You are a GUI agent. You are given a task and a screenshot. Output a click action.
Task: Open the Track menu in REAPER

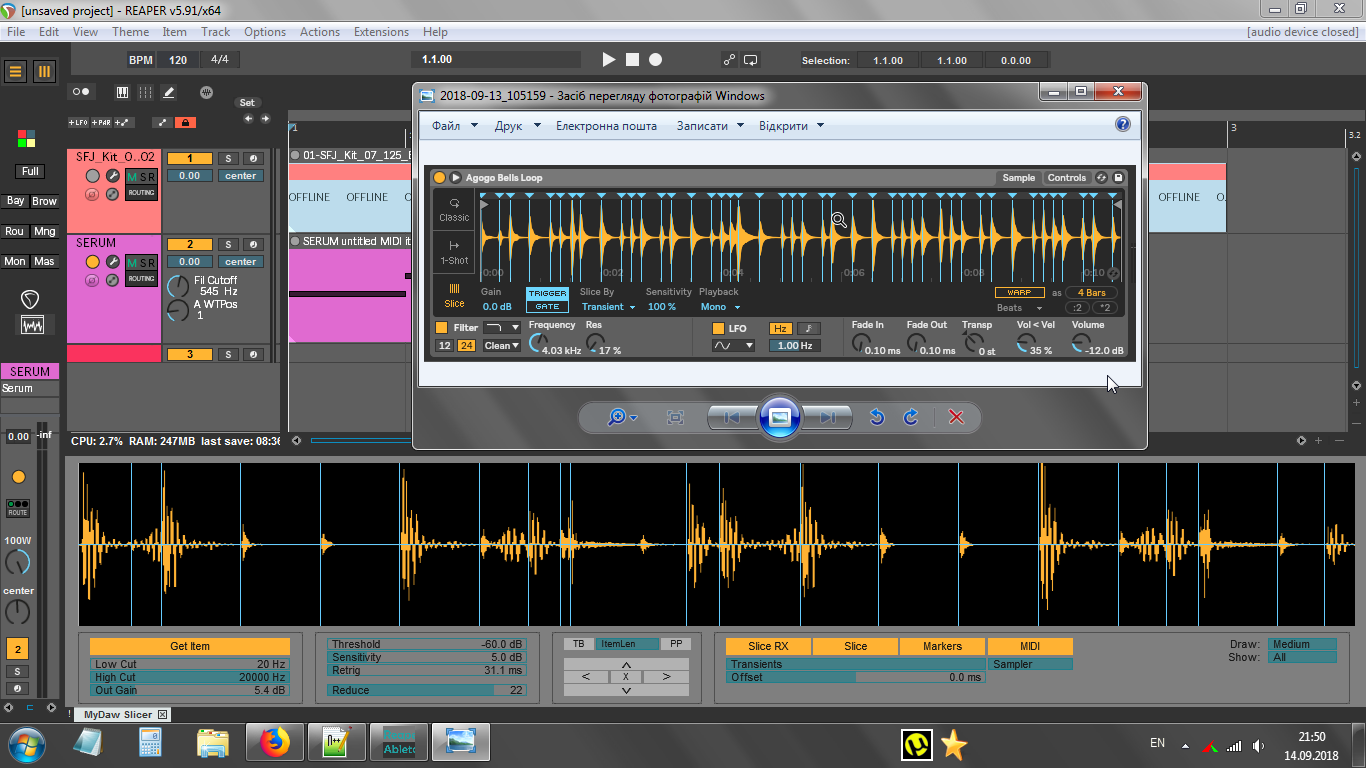(x=215, y=32)
